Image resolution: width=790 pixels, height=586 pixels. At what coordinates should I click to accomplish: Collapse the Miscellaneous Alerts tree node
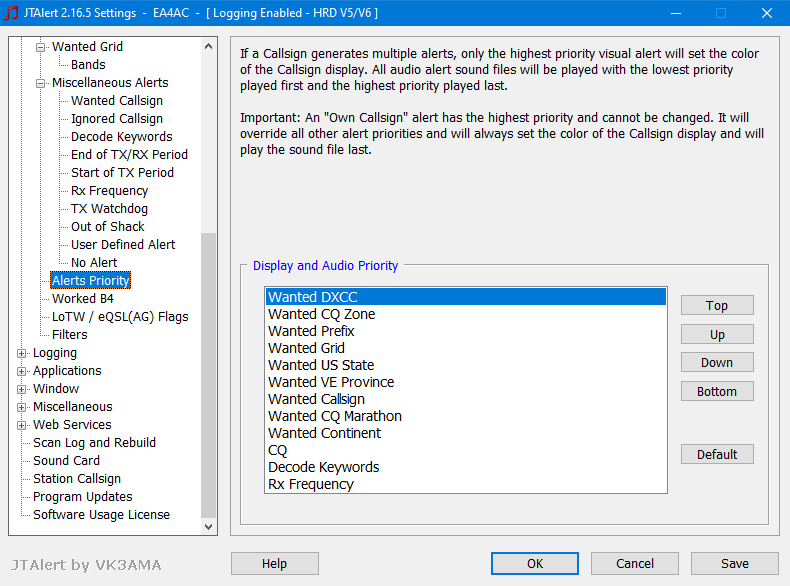[40, 83]
